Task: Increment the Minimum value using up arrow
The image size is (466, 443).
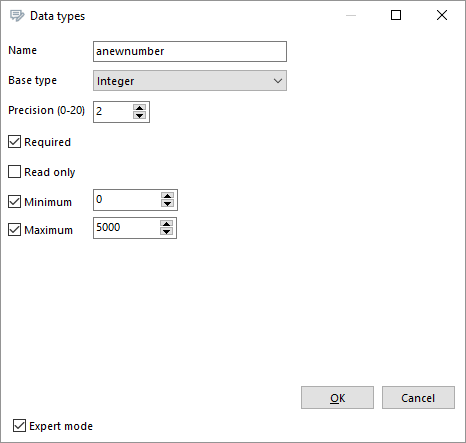Action: [x=167, y=196]
